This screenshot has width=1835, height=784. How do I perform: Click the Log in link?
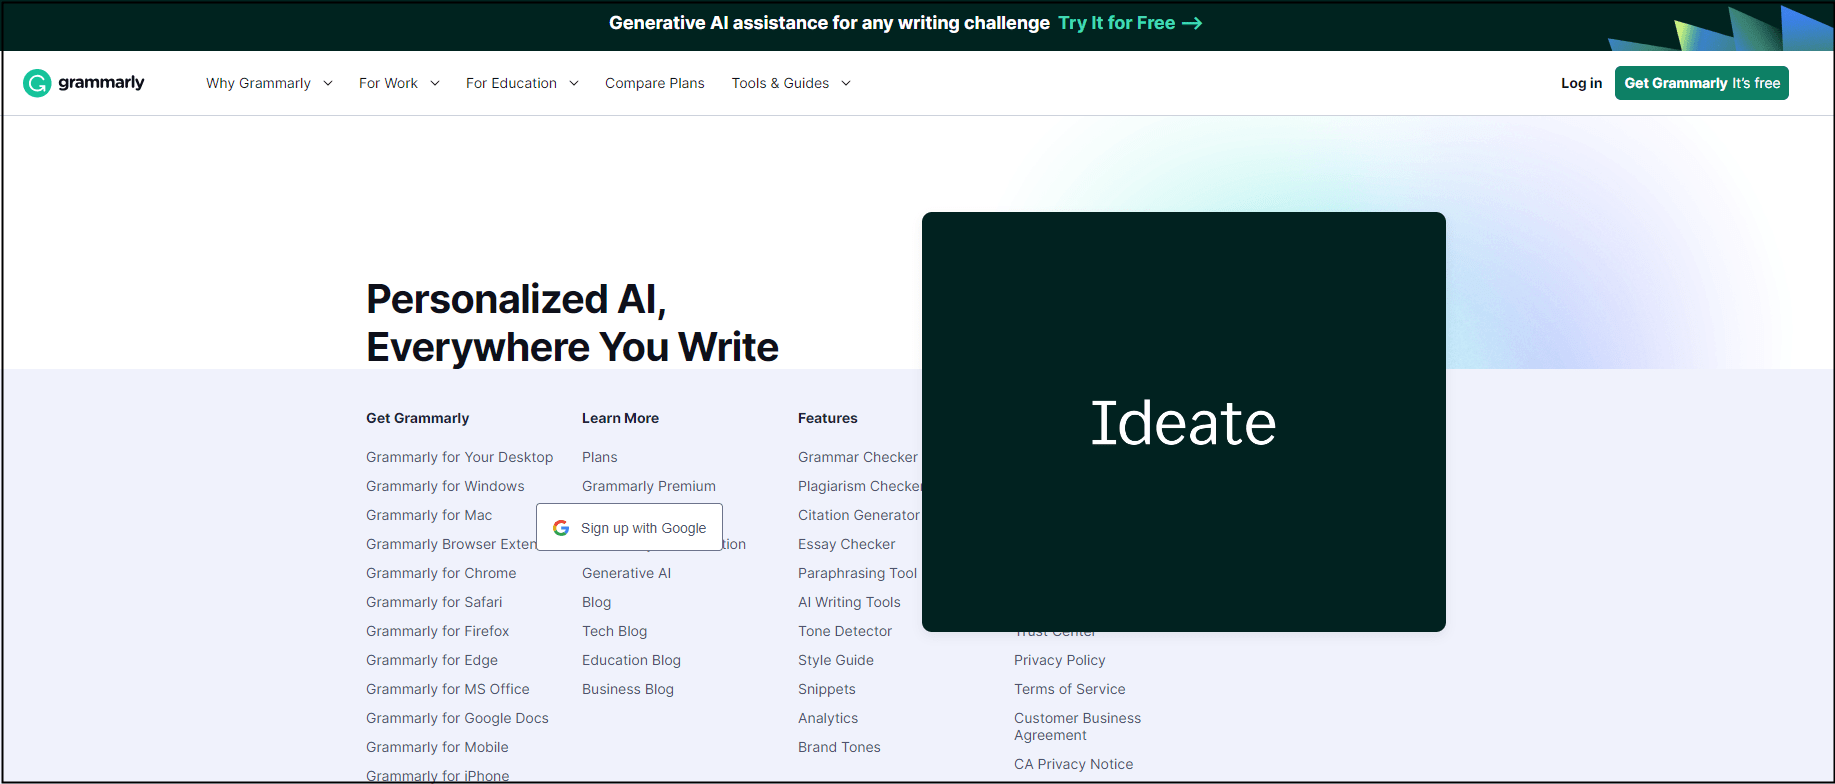pos(1581,83)
